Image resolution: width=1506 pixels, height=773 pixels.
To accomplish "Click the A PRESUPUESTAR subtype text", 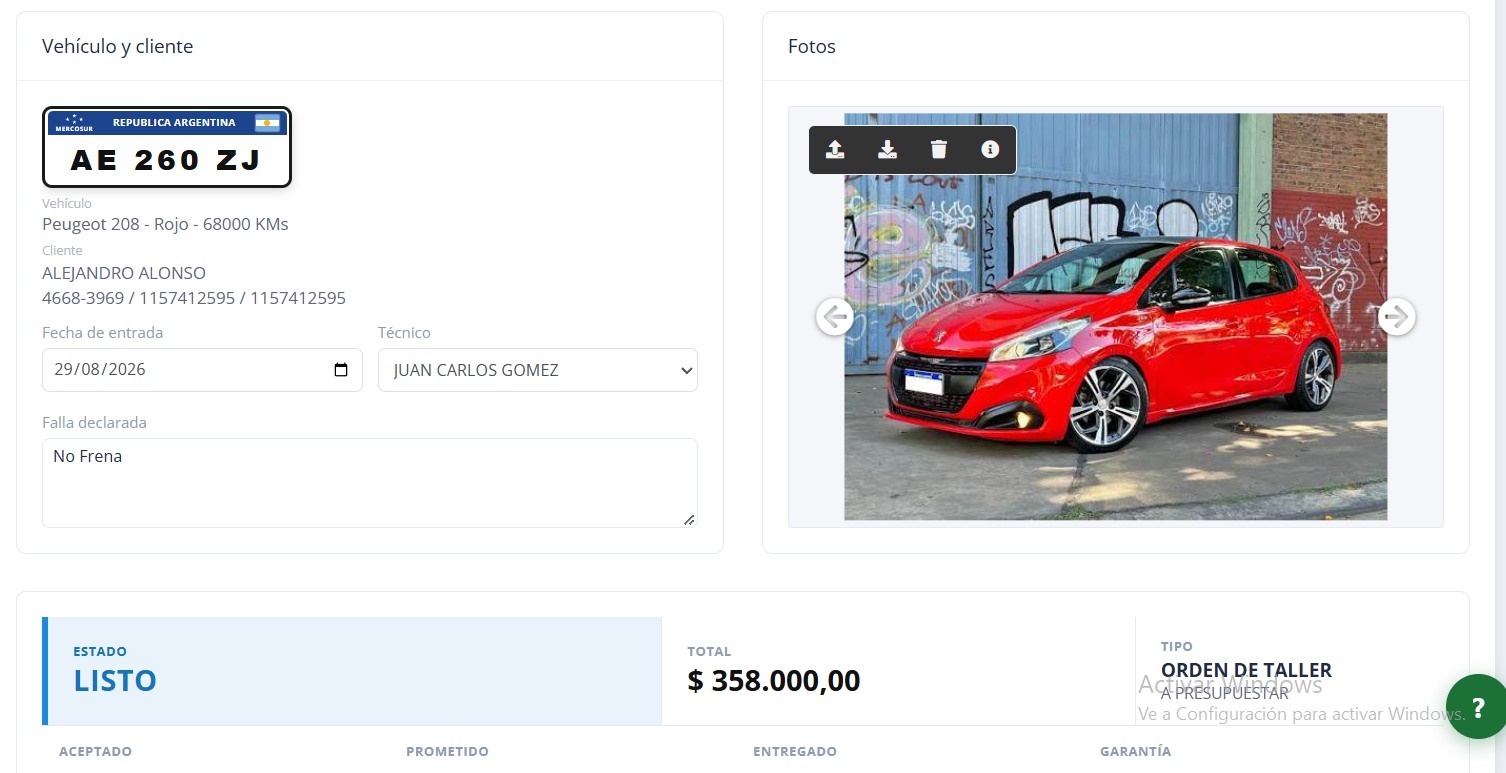I will [x=1225, y=693].
